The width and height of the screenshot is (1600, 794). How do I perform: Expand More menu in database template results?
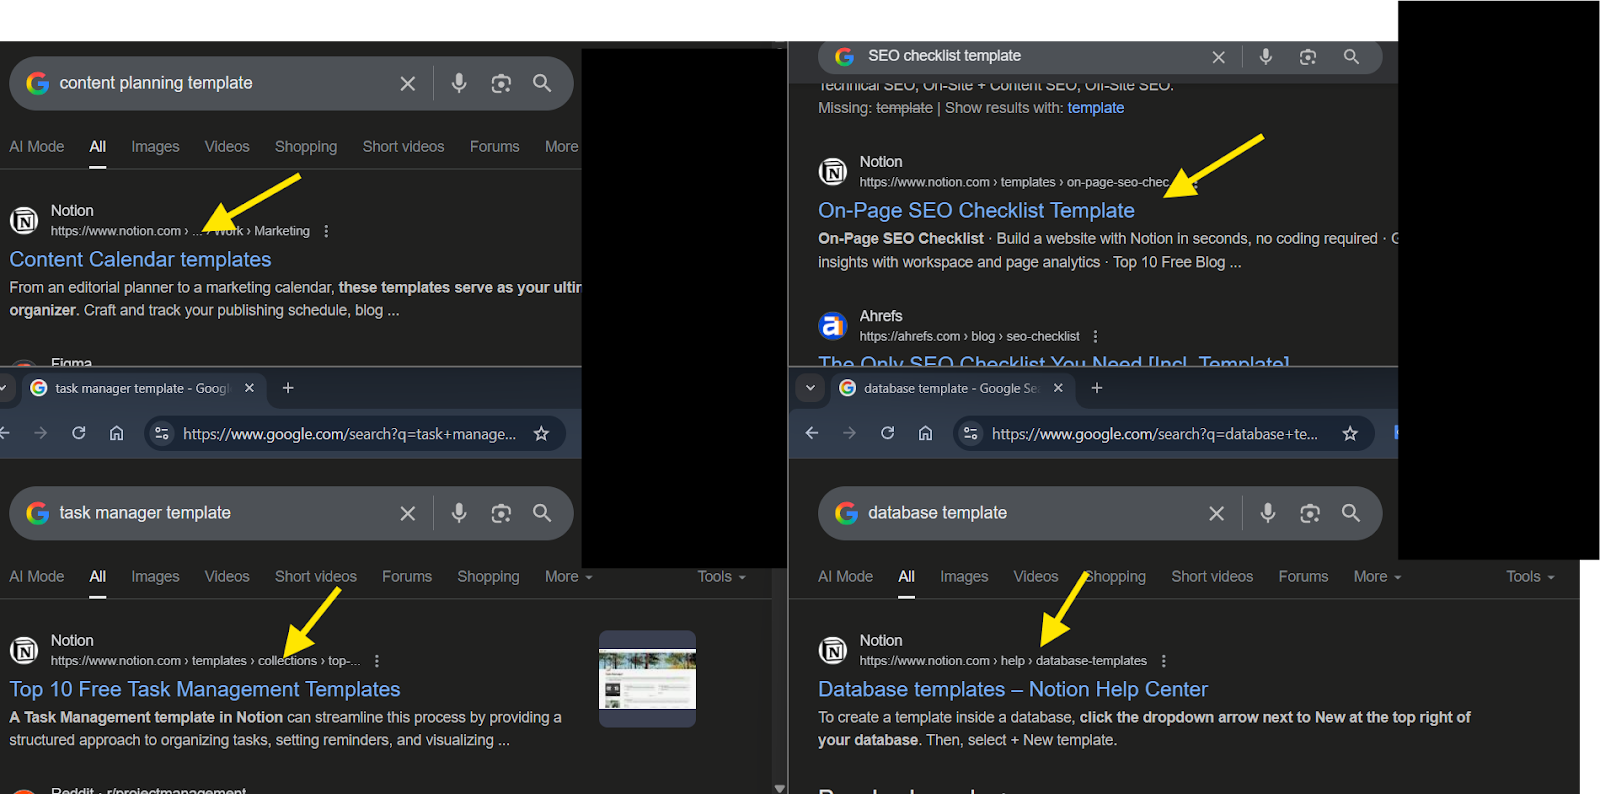[x=1377, y=577]
